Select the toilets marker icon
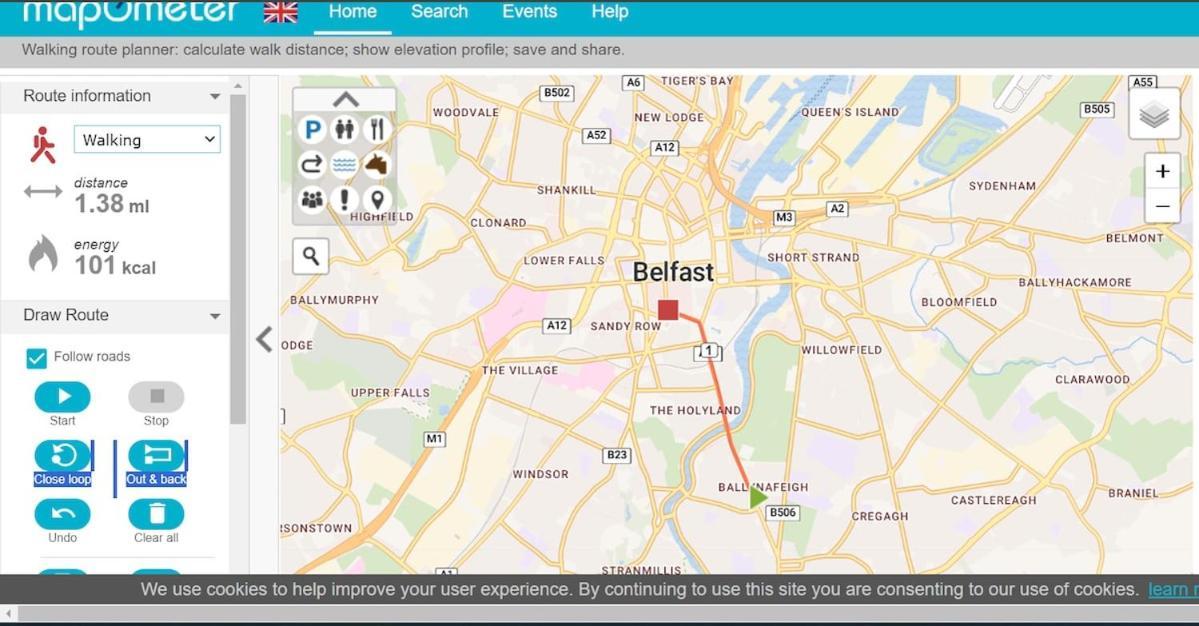The width and height of the screenshot is (1199, 626). [x=345, y=129]
